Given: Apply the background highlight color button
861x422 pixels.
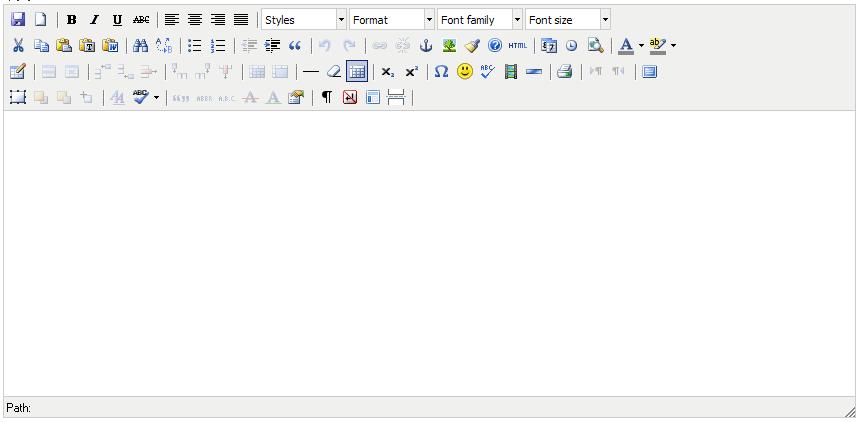Looking at the screenshot, I should [x=657, y=46].
